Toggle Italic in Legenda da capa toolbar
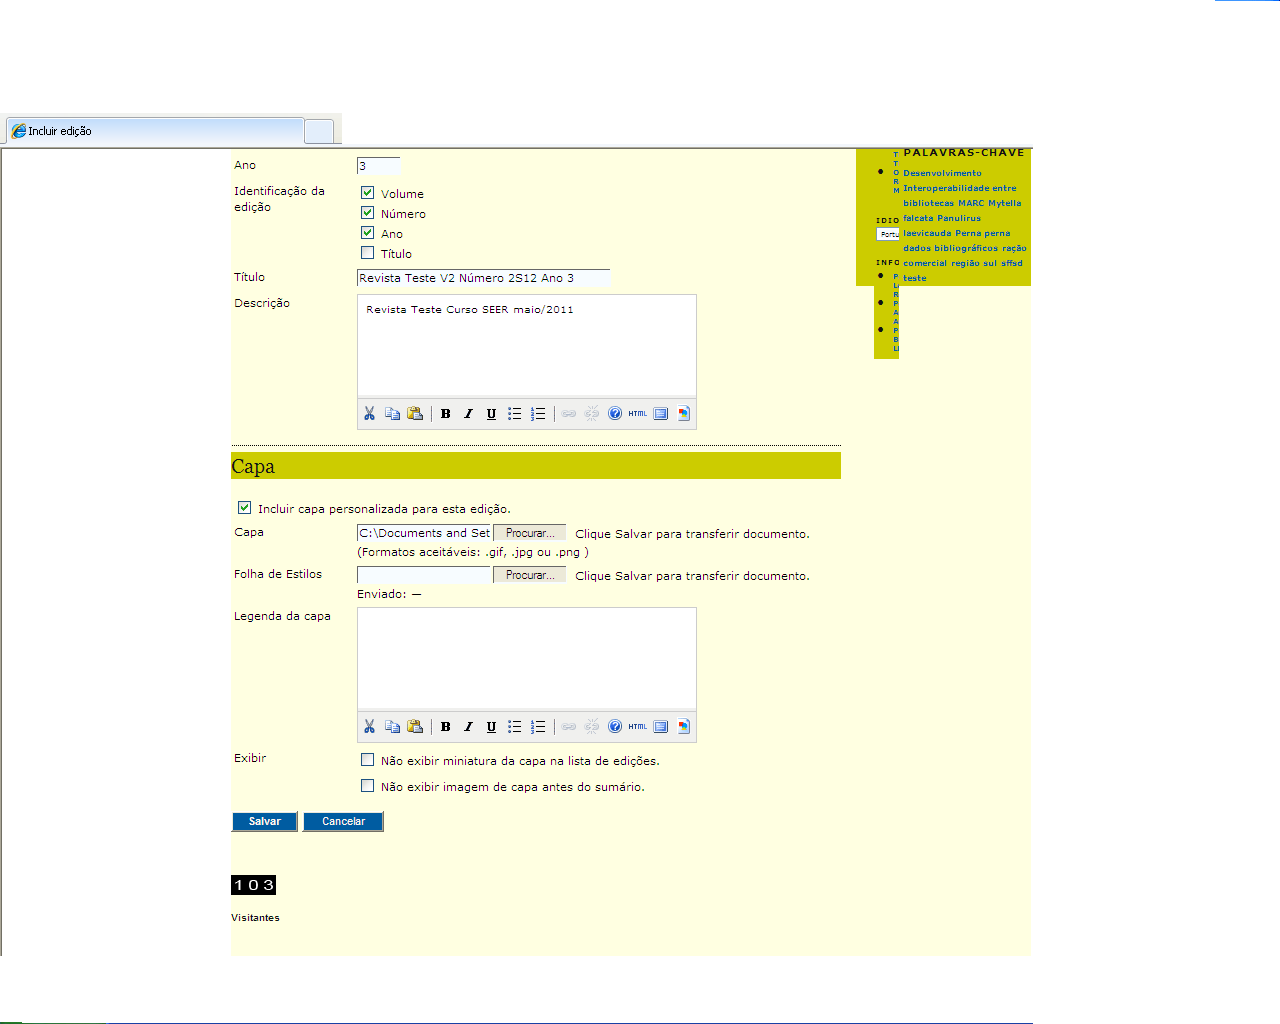Image resolution: width=1280 pixels, height=1024 pixels. point(468,727)
